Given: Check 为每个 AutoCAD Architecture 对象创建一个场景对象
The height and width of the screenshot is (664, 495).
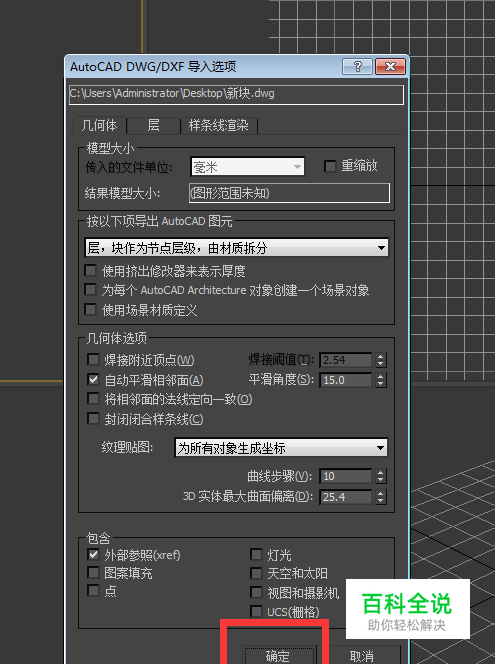Looking at the screenshot, I should point(90,290).
